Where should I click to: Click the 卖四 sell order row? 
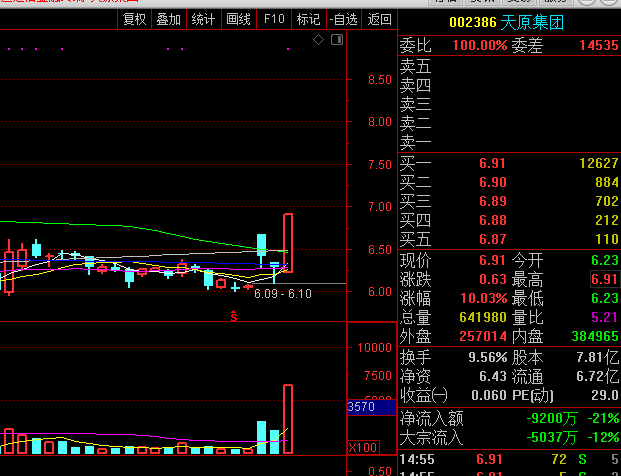tap(509, 85)
